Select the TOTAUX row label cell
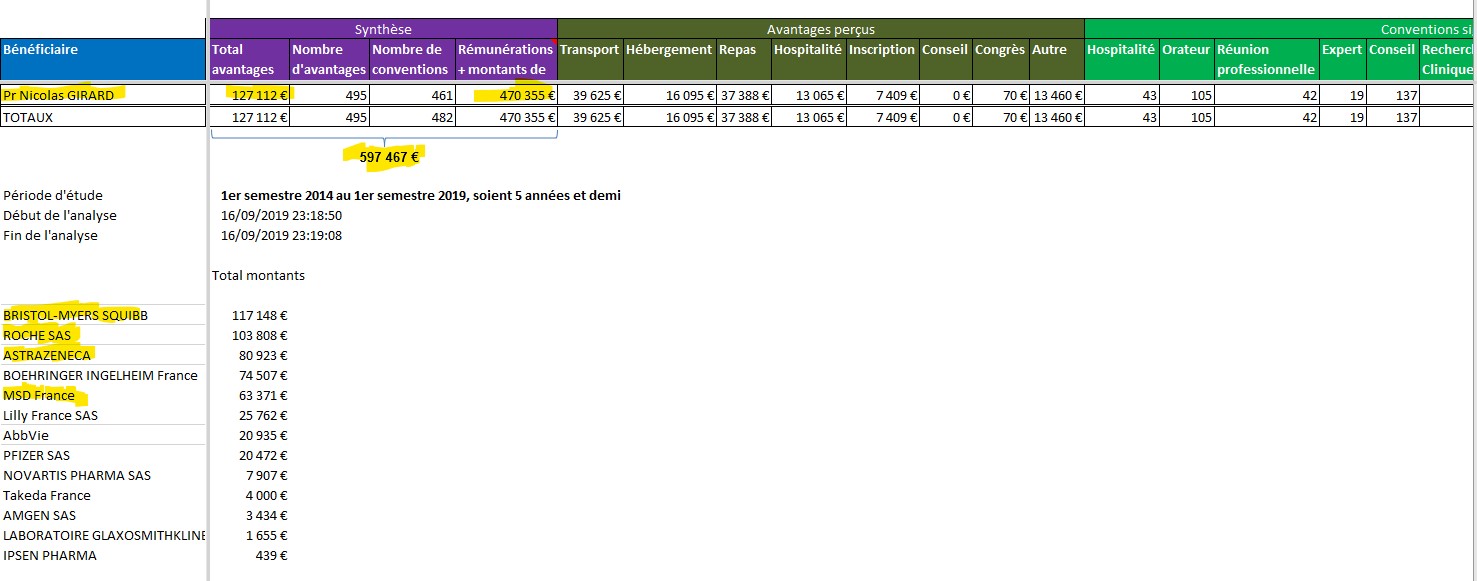Viewport: 1477px width, 581px height. click(x=103, y=117)
